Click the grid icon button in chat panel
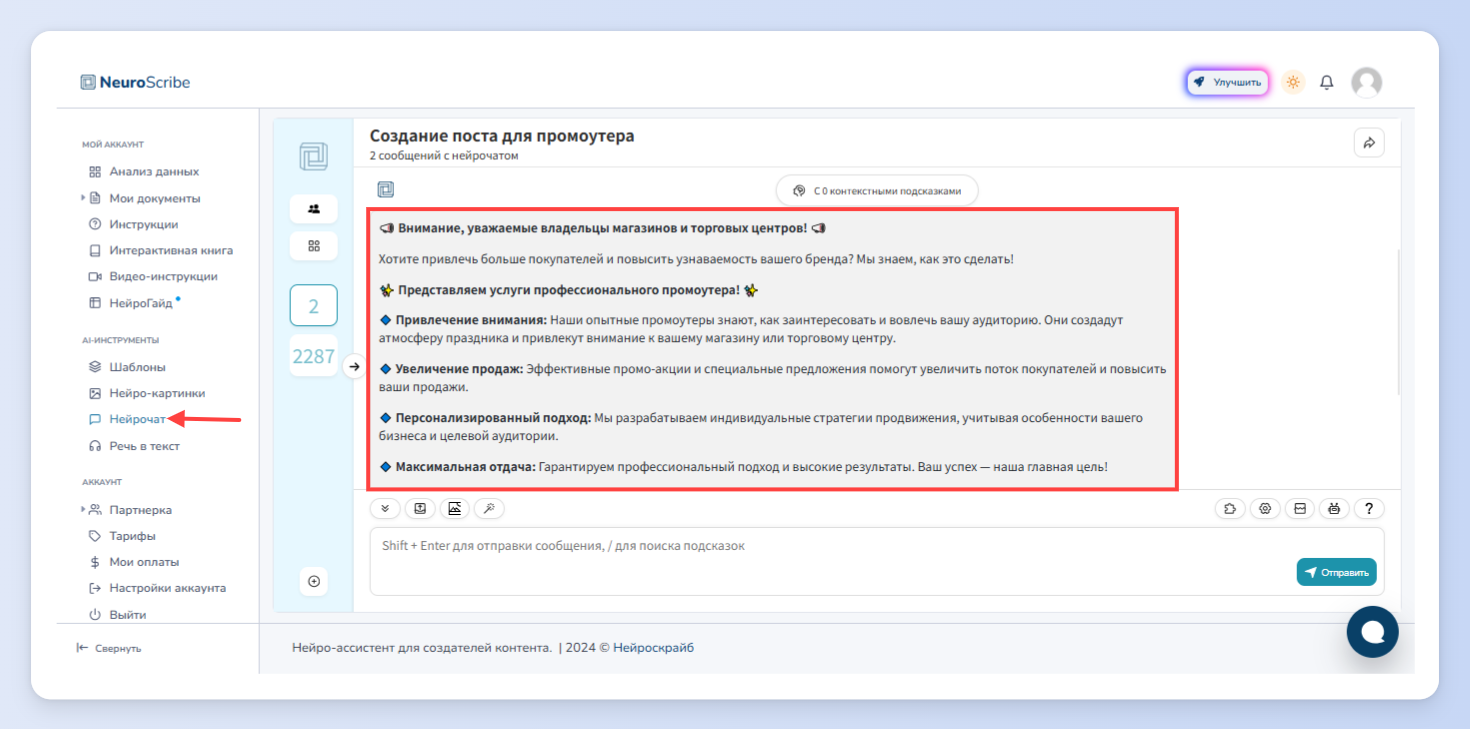 (314, 246)
